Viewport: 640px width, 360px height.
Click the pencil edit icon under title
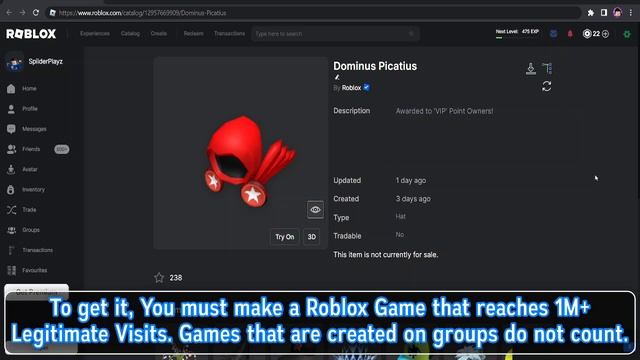337,77
